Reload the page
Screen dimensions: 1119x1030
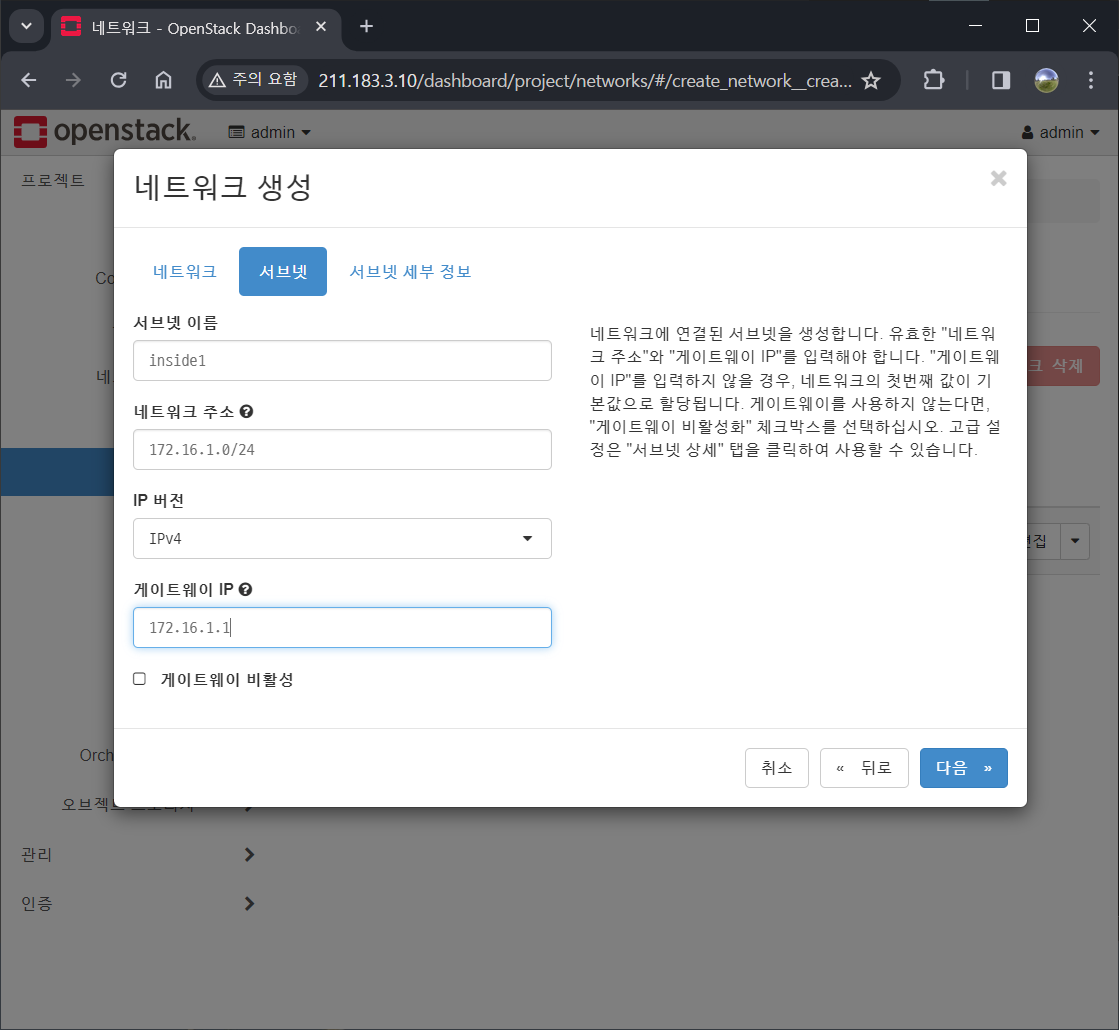pos(118,80)
